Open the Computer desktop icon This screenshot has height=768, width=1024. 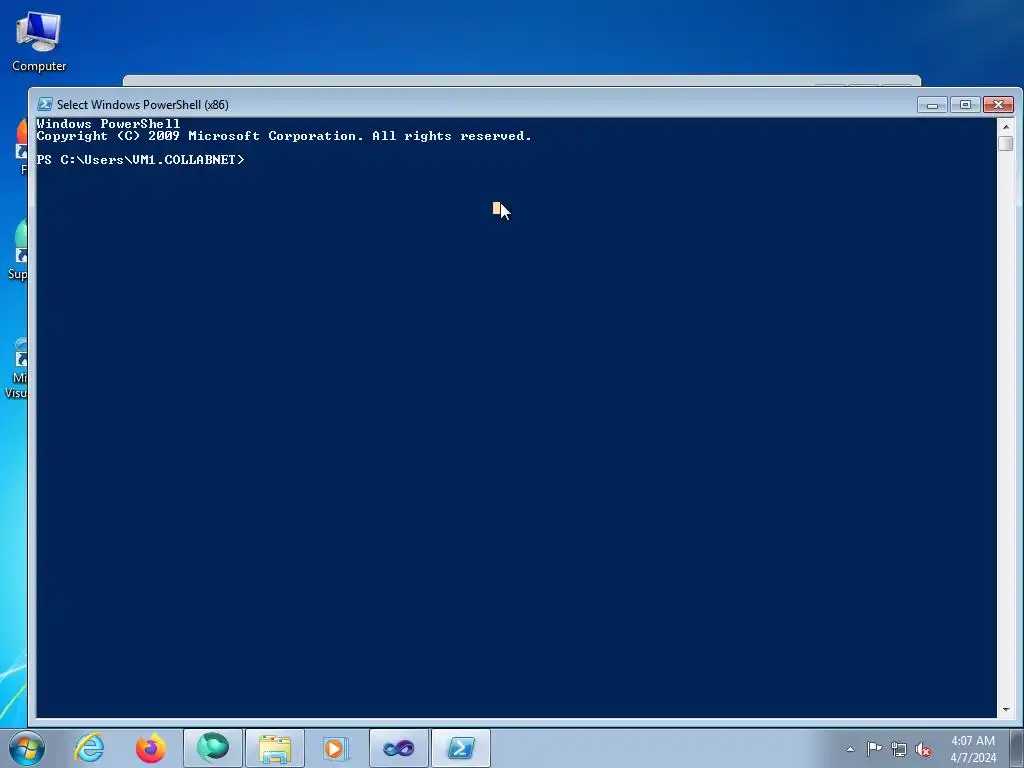click(39, 40)
